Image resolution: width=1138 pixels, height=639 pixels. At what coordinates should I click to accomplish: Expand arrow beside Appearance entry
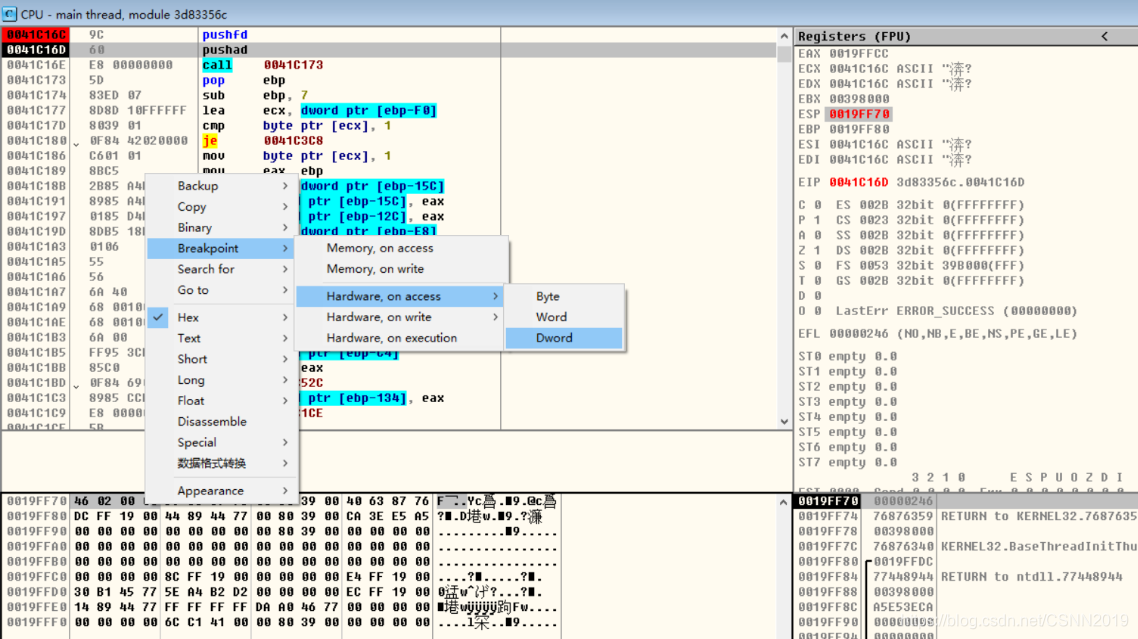pyautogui.click(x=285, y=491)
